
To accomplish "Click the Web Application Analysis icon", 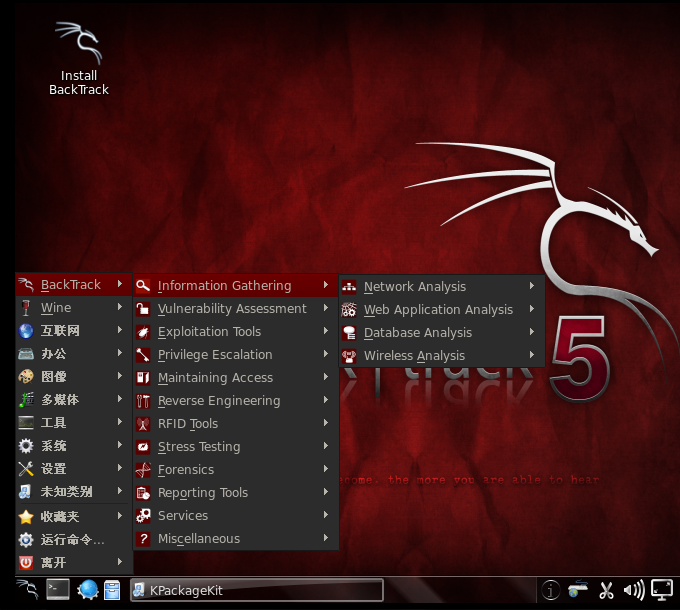I will pyautogui.click(x=349, y=310).
